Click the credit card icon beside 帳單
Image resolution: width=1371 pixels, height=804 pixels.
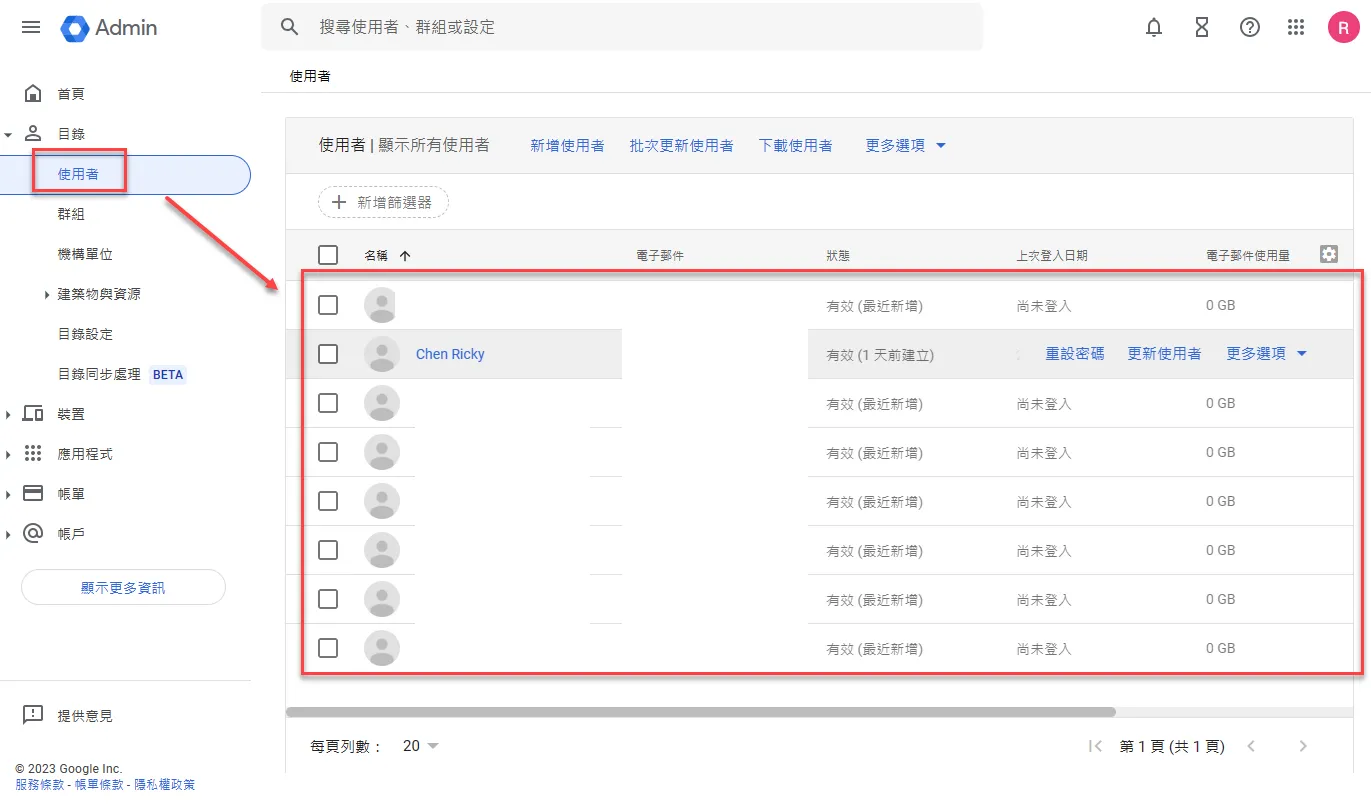33,493
